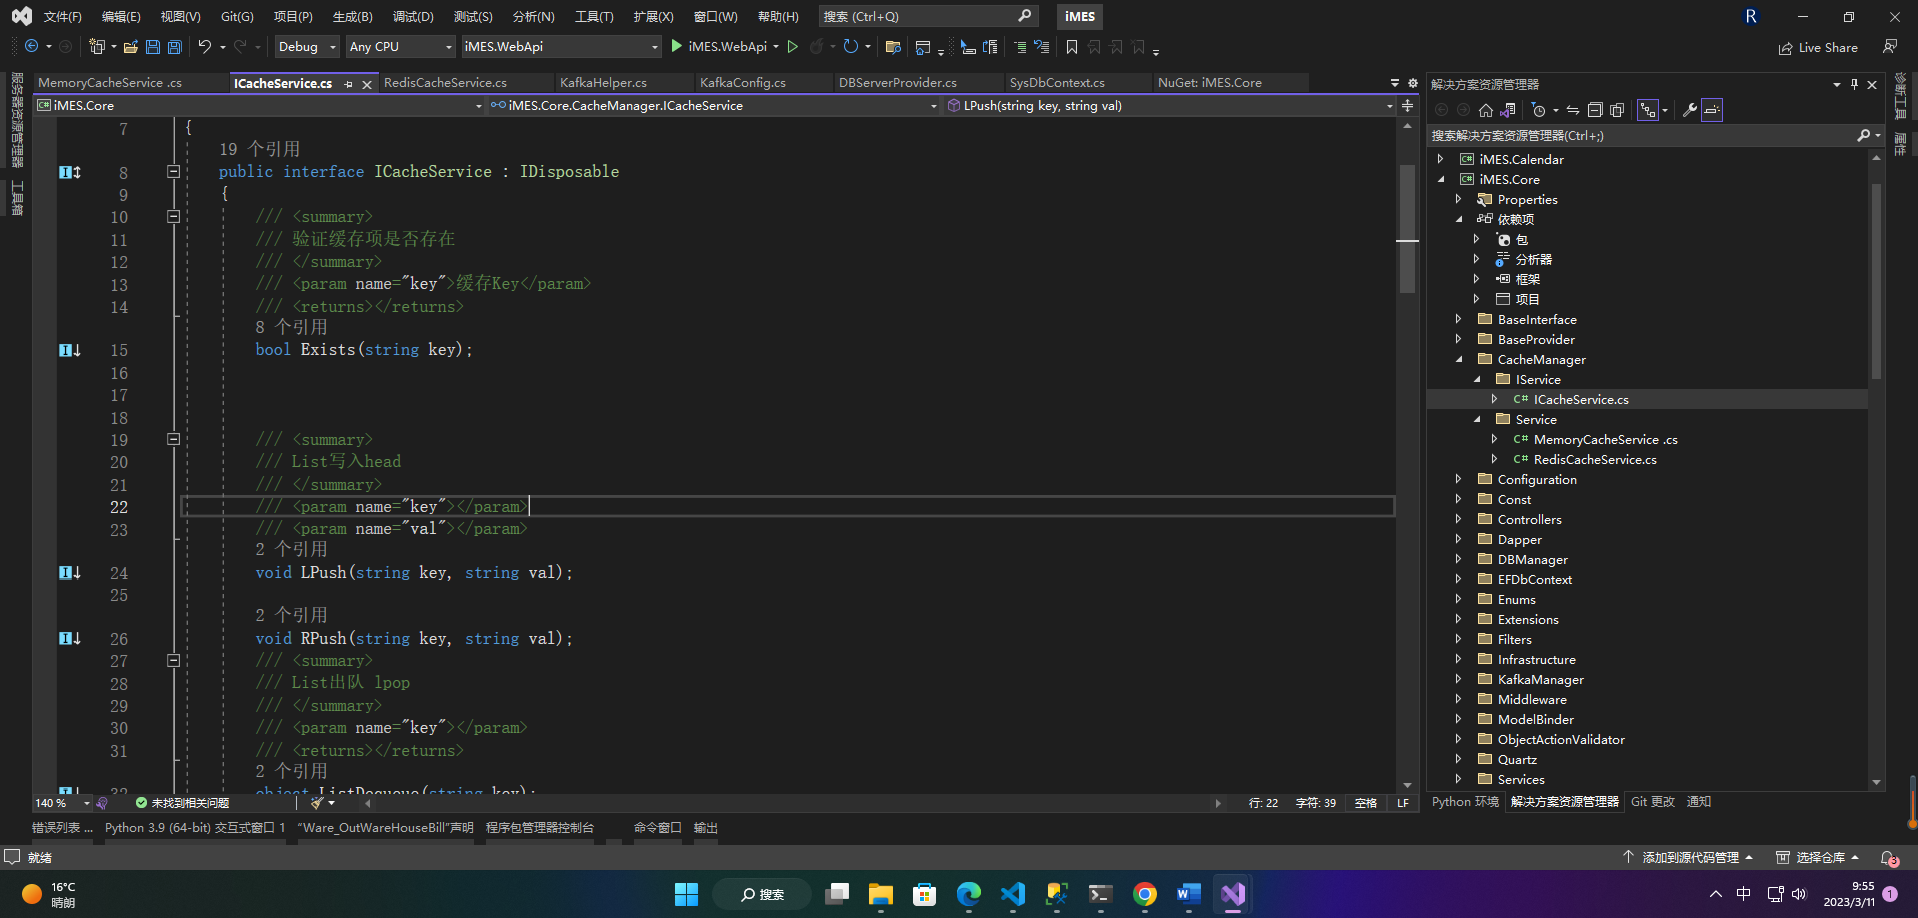Pin the Solution Explorer panel
This screenshot has height=918, width=1918.
1854,84
